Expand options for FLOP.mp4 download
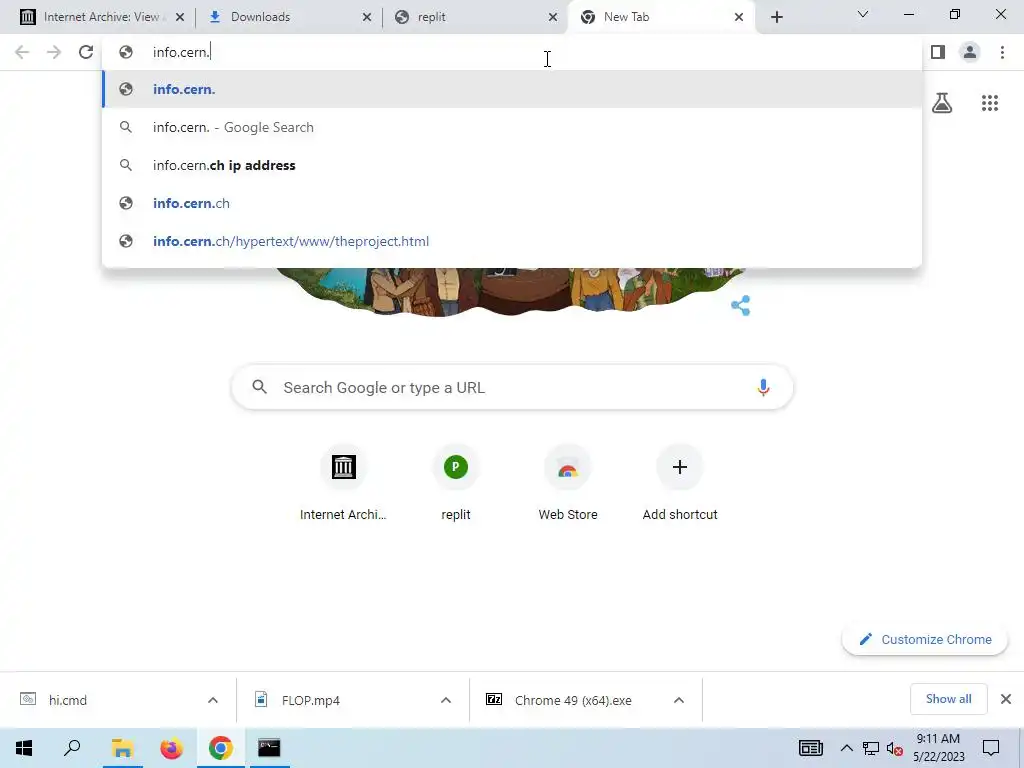The width and height of the screenshot is (1024, 768). [446, 700]
